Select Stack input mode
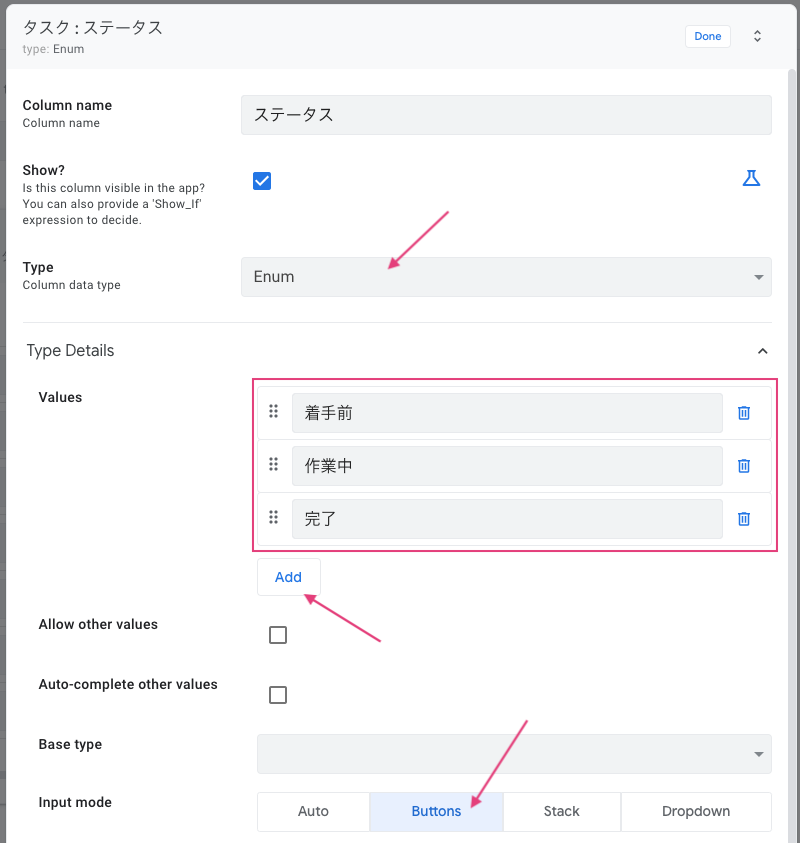This screenshot has width=800, height=843. tap(562, 811)
